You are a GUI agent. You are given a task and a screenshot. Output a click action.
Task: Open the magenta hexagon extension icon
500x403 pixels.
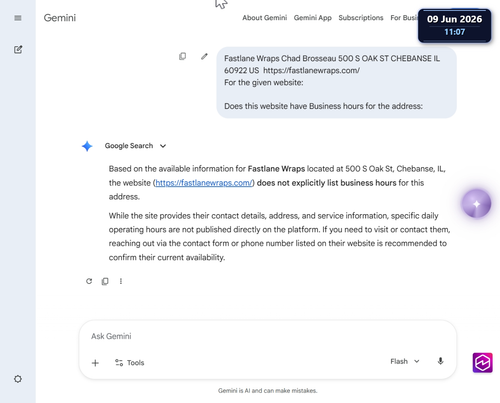[x=482, y=363]
